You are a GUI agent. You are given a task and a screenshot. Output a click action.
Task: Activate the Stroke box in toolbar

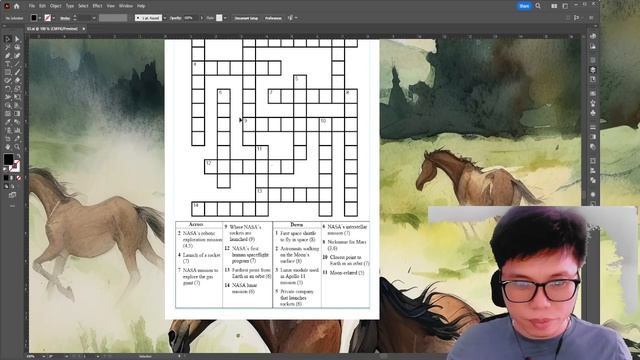(15, 166)
